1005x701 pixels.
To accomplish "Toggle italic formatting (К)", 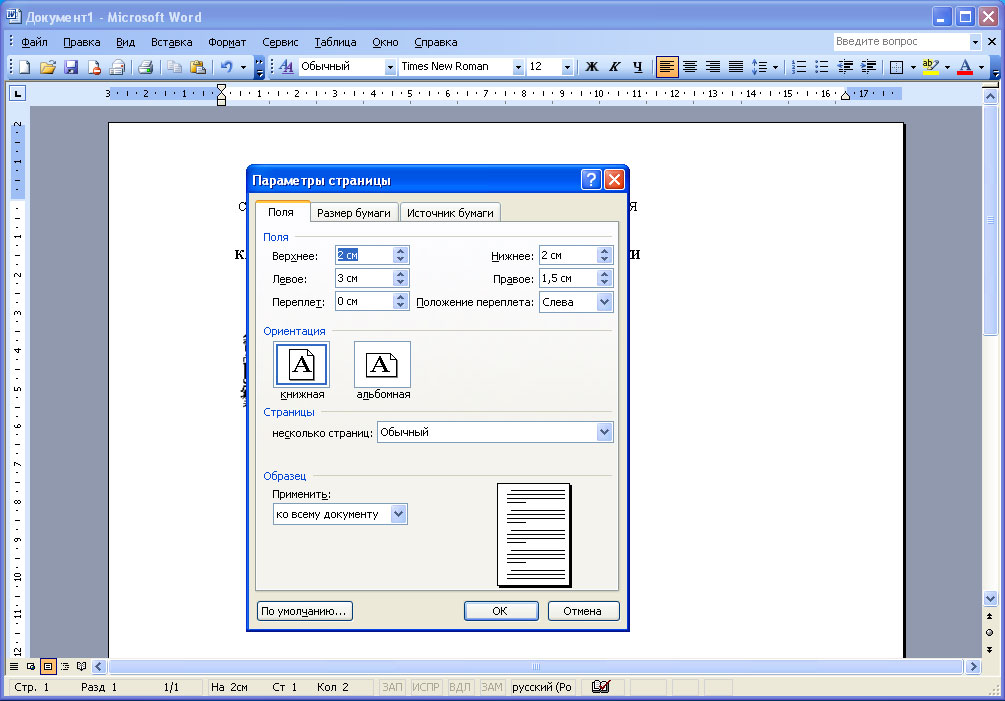I will pyautogui.click(x=615, y=67).
